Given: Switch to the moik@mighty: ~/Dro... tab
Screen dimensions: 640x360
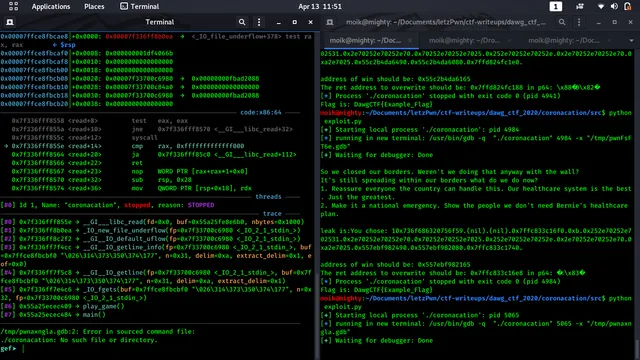Looking at the screenshot, I should [464, 40].
